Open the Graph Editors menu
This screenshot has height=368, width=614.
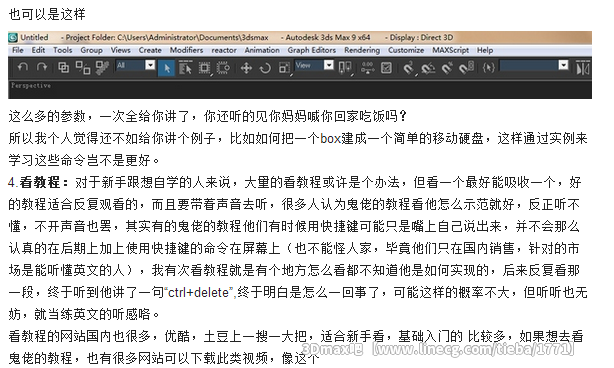(x=312, y=50)
